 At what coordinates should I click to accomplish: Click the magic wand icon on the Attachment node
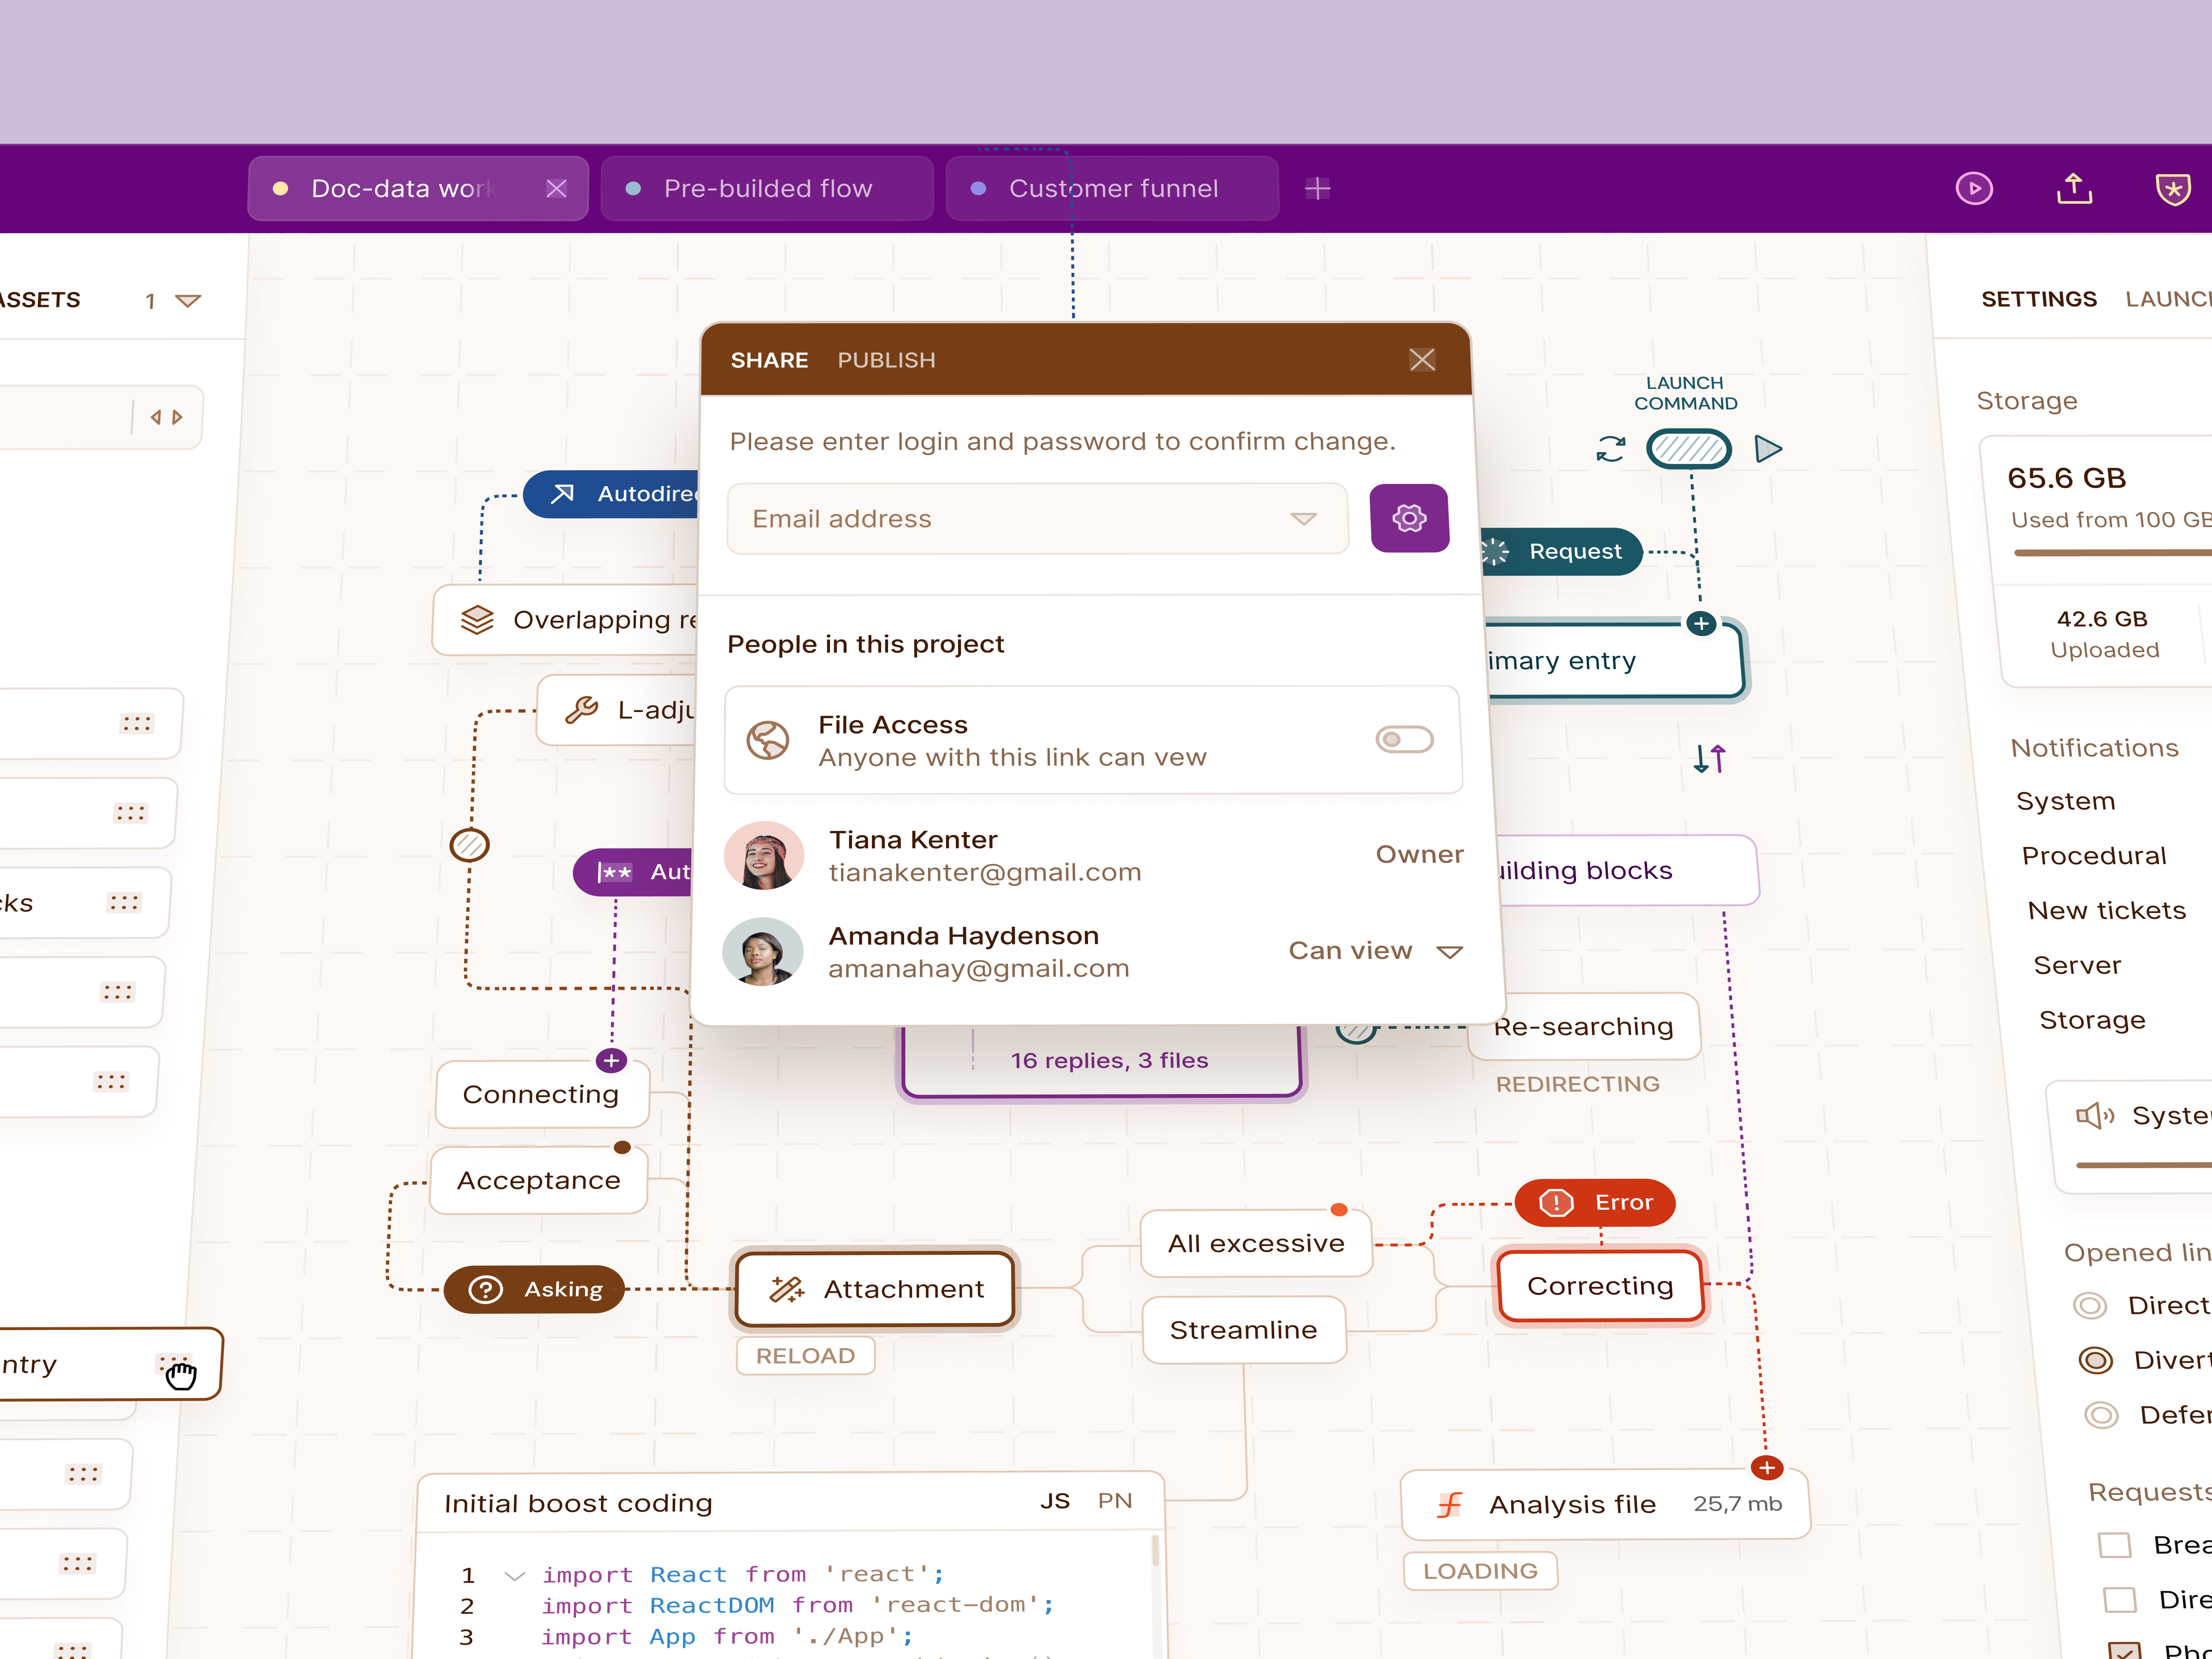tap(788, 1289)
